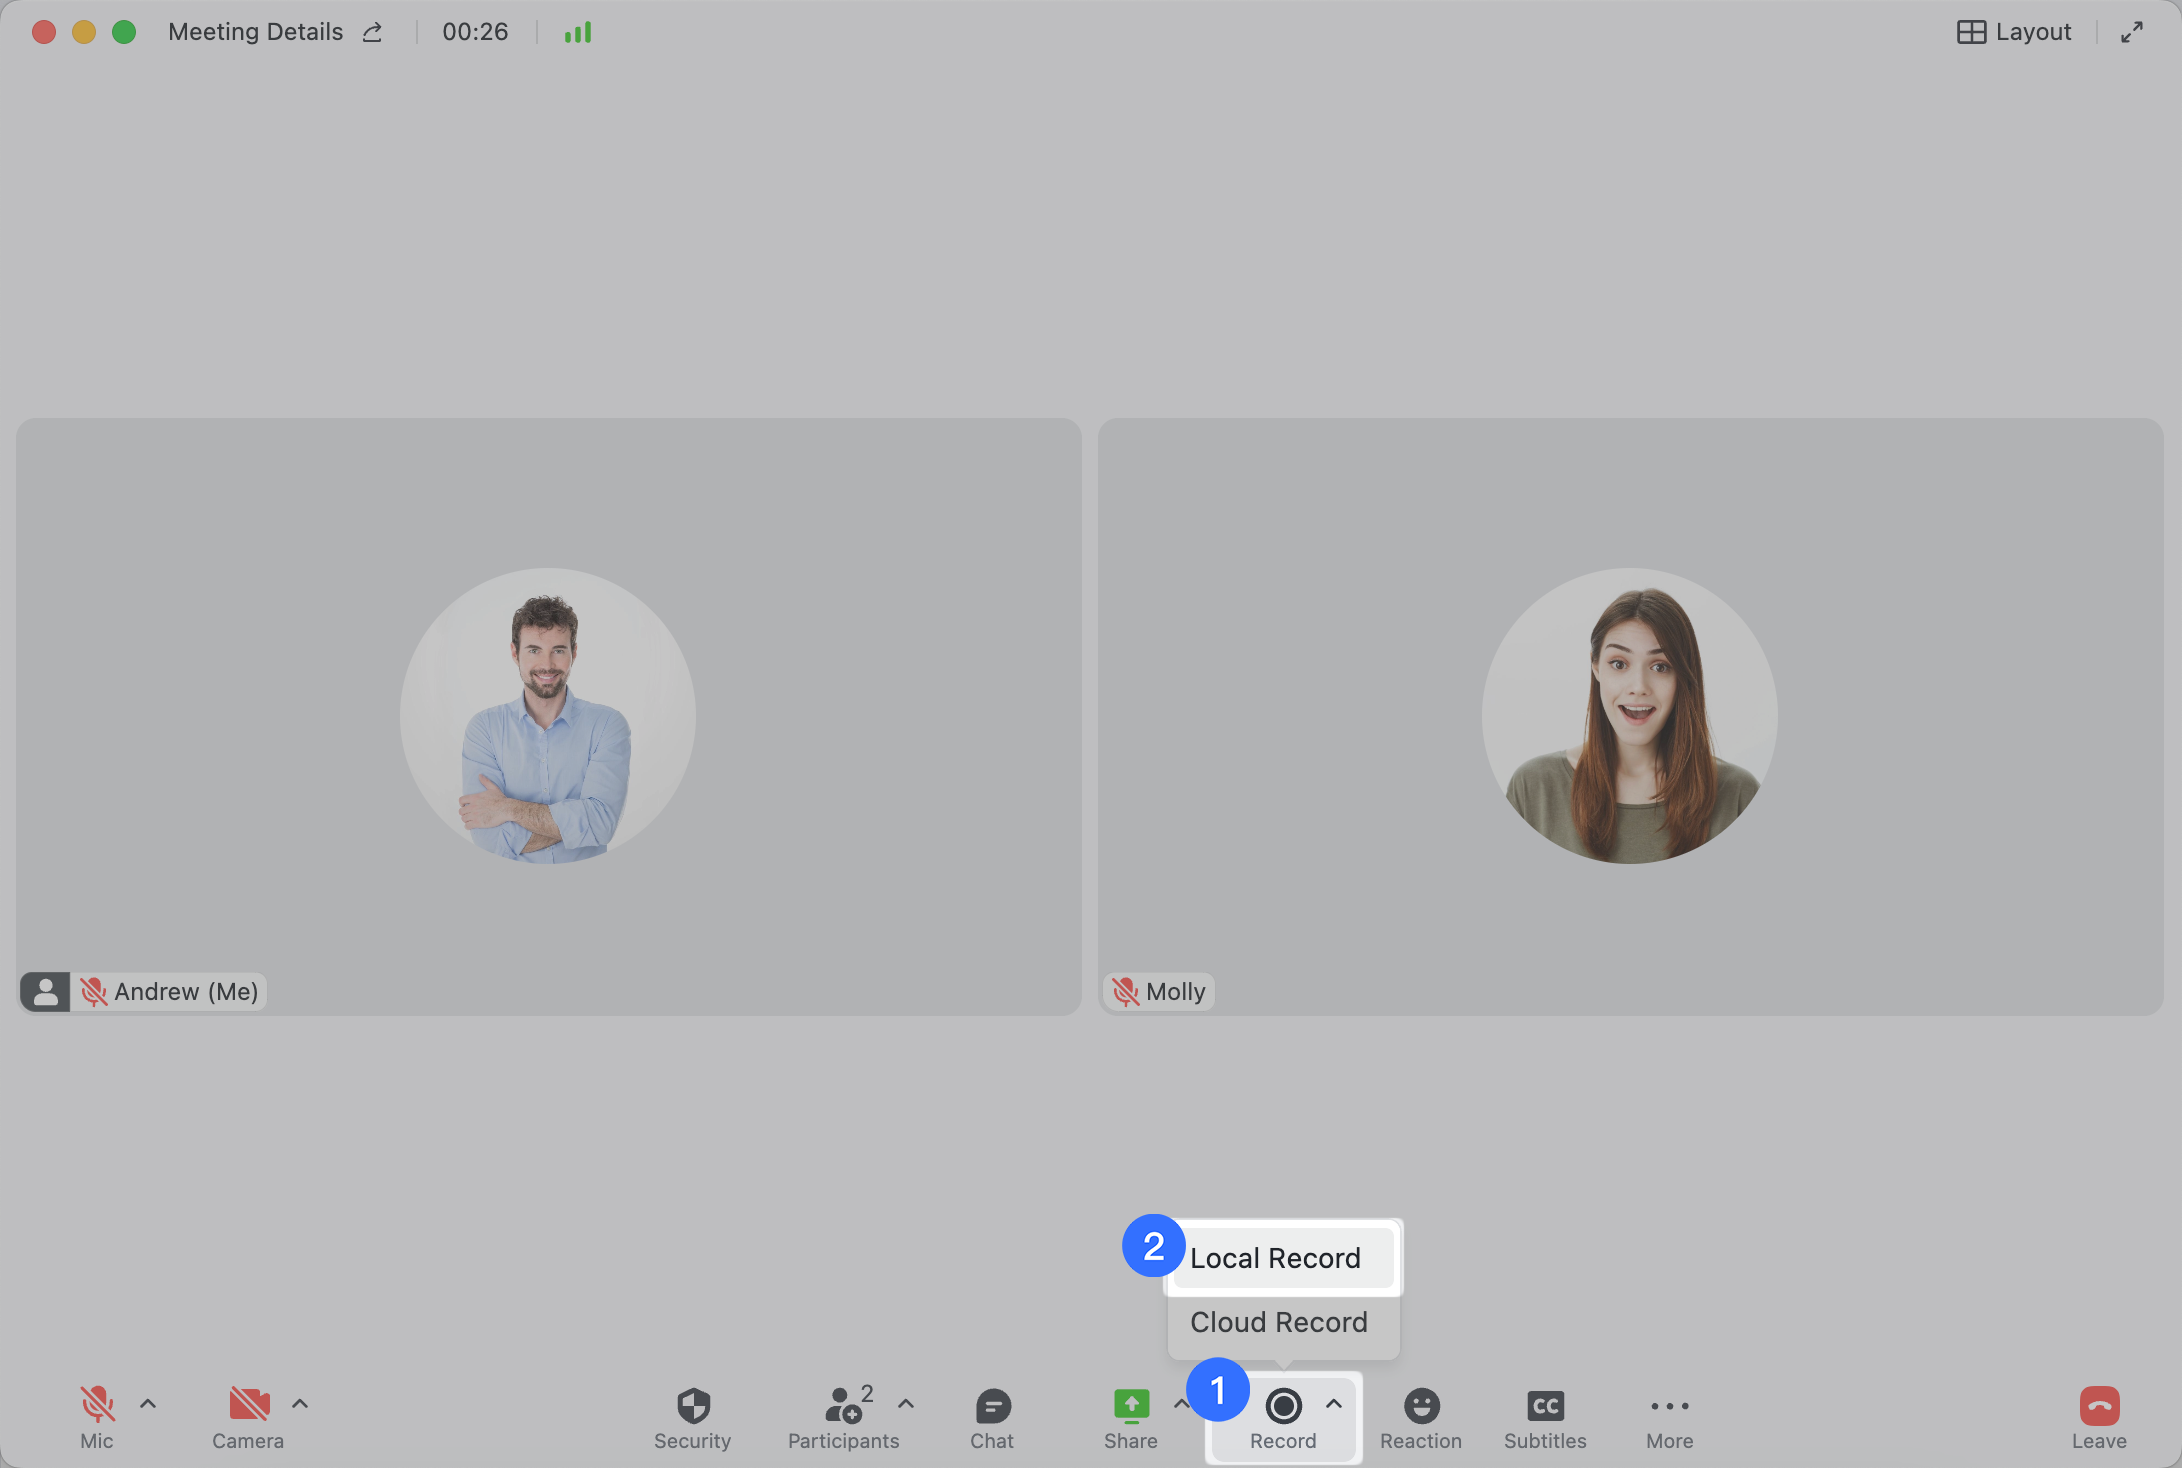2182x1468 pixels.
Task: Click the Share screen icon
Action: pyautogui.click(x=1130, y=1405)
